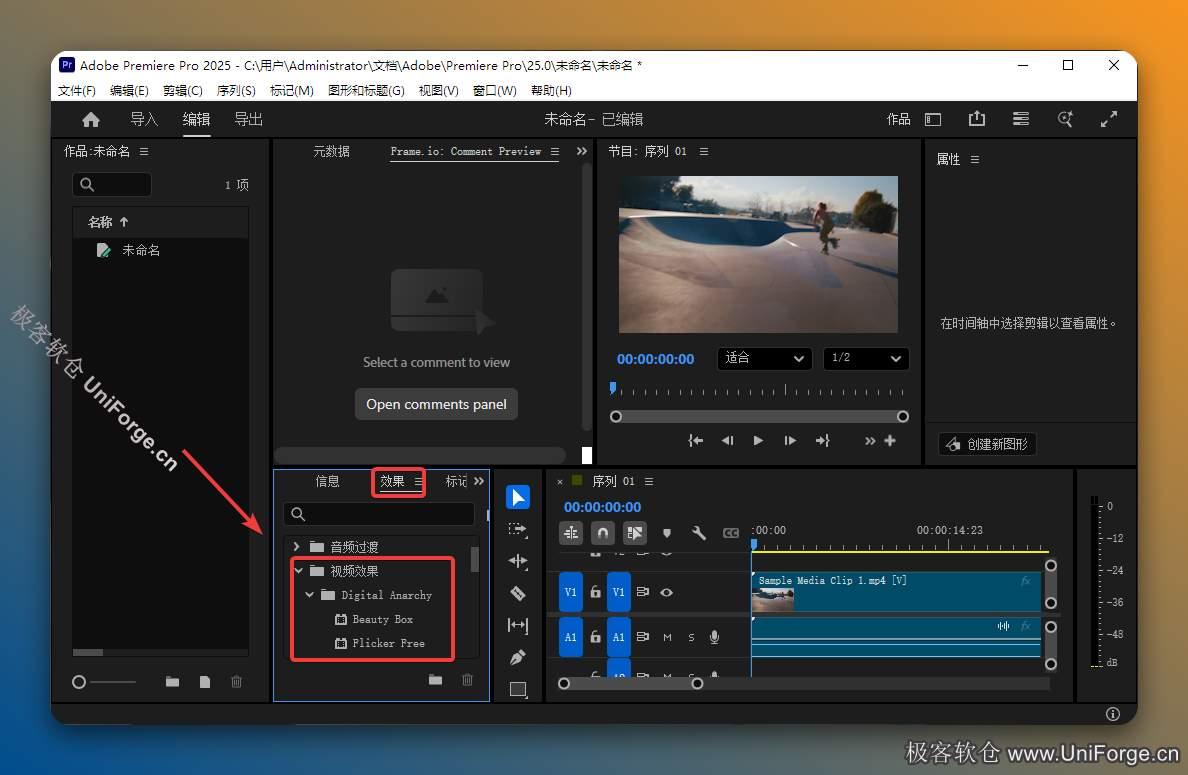Open the 文件(F) menu

coord(77,90)
